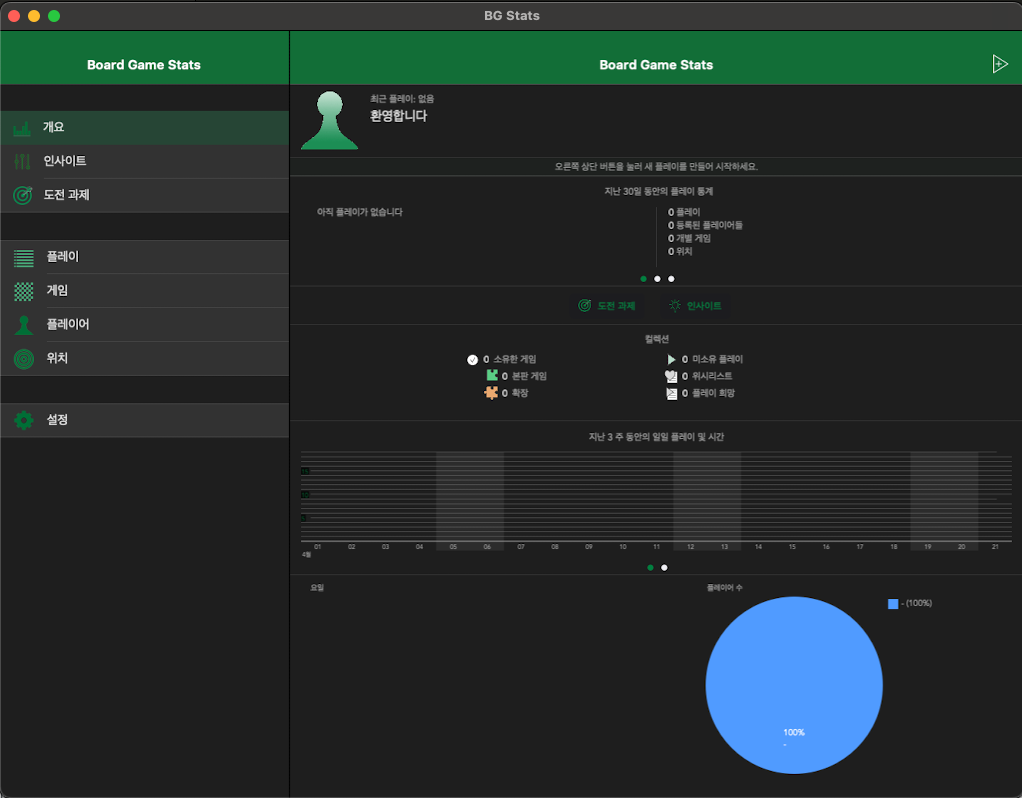Click the 플레이 희망 icon
Image resolution: width=1022 pixels, height=798 pixels.
click(x=671, y=393)
